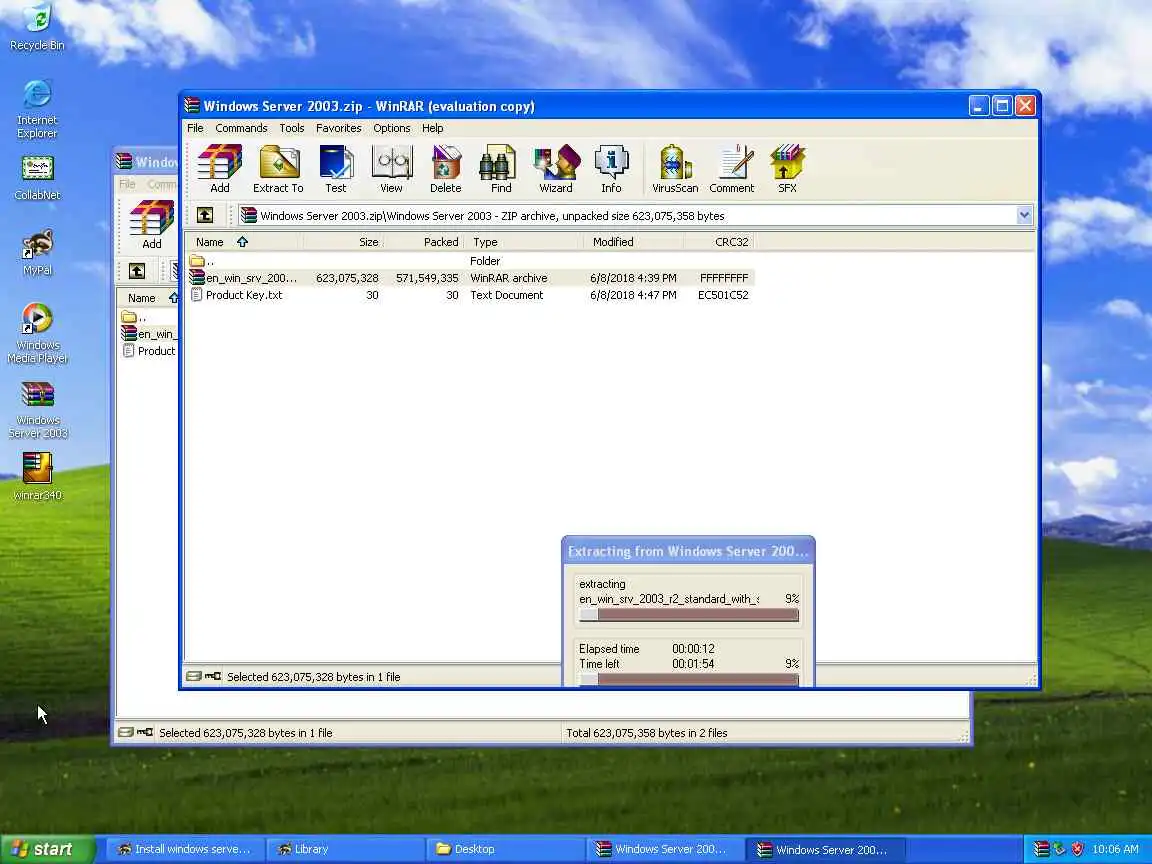Click up-folder button in background WinRAR window
Viewport: 1152px width, 864px height.
point(137,271)
